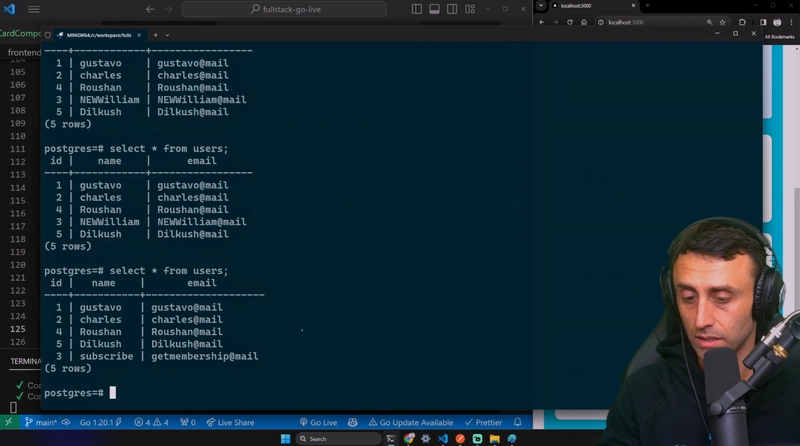Open Chrome tab search dropdown arrow
Screen dimensions: 800x446
pos(541,6)
